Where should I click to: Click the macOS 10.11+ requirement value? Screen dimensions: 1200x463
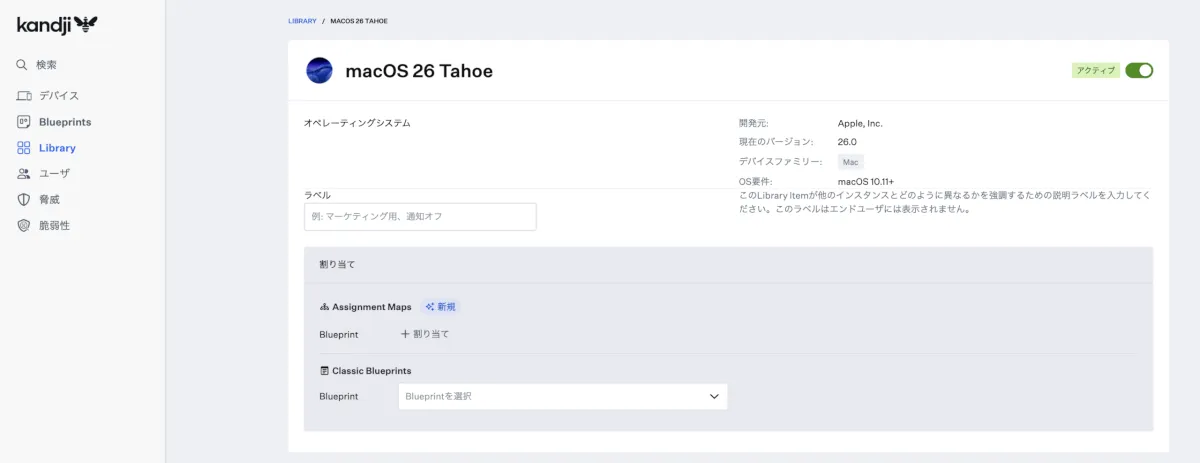click(x=866, y=181)
